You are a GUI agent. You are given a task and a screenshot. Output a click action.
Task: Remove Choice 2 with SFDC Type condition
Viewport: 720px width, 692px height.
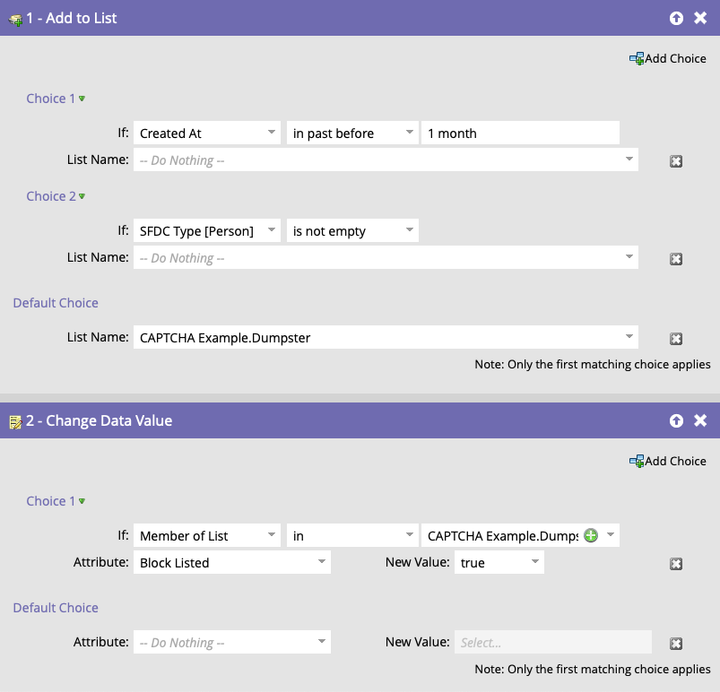[676, 259]
